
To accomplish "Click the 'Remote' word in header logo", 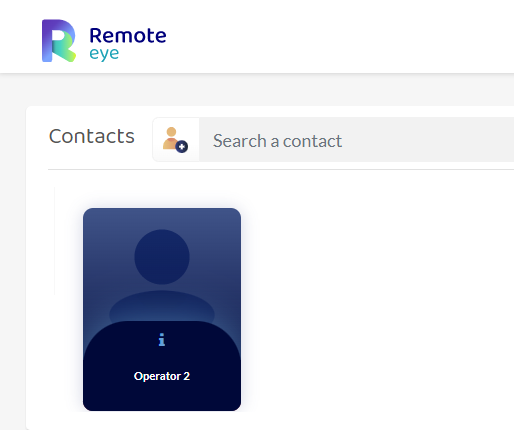I will [128, 35].
